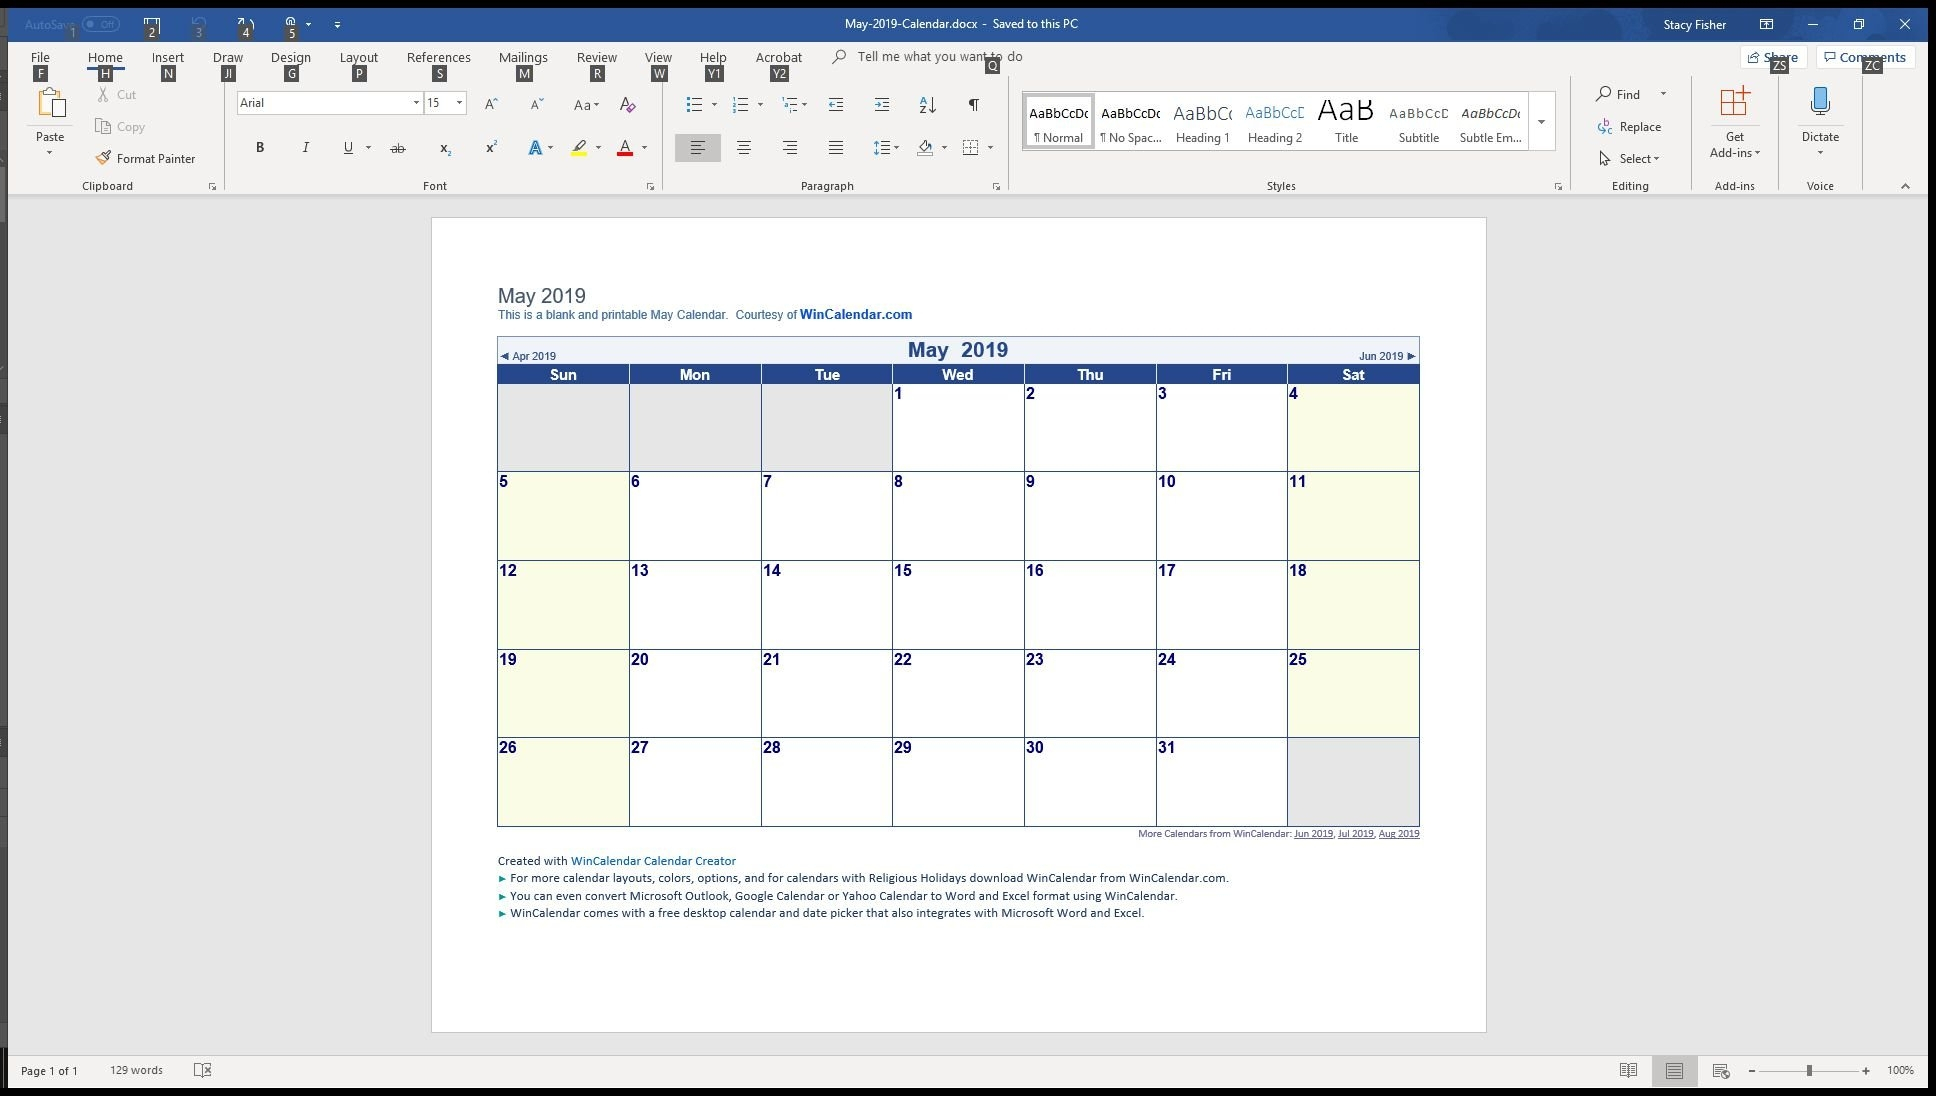Select the Text Highlight Color icon
This screenshot has width=1936, height=1096.
[x=580, y=146]
